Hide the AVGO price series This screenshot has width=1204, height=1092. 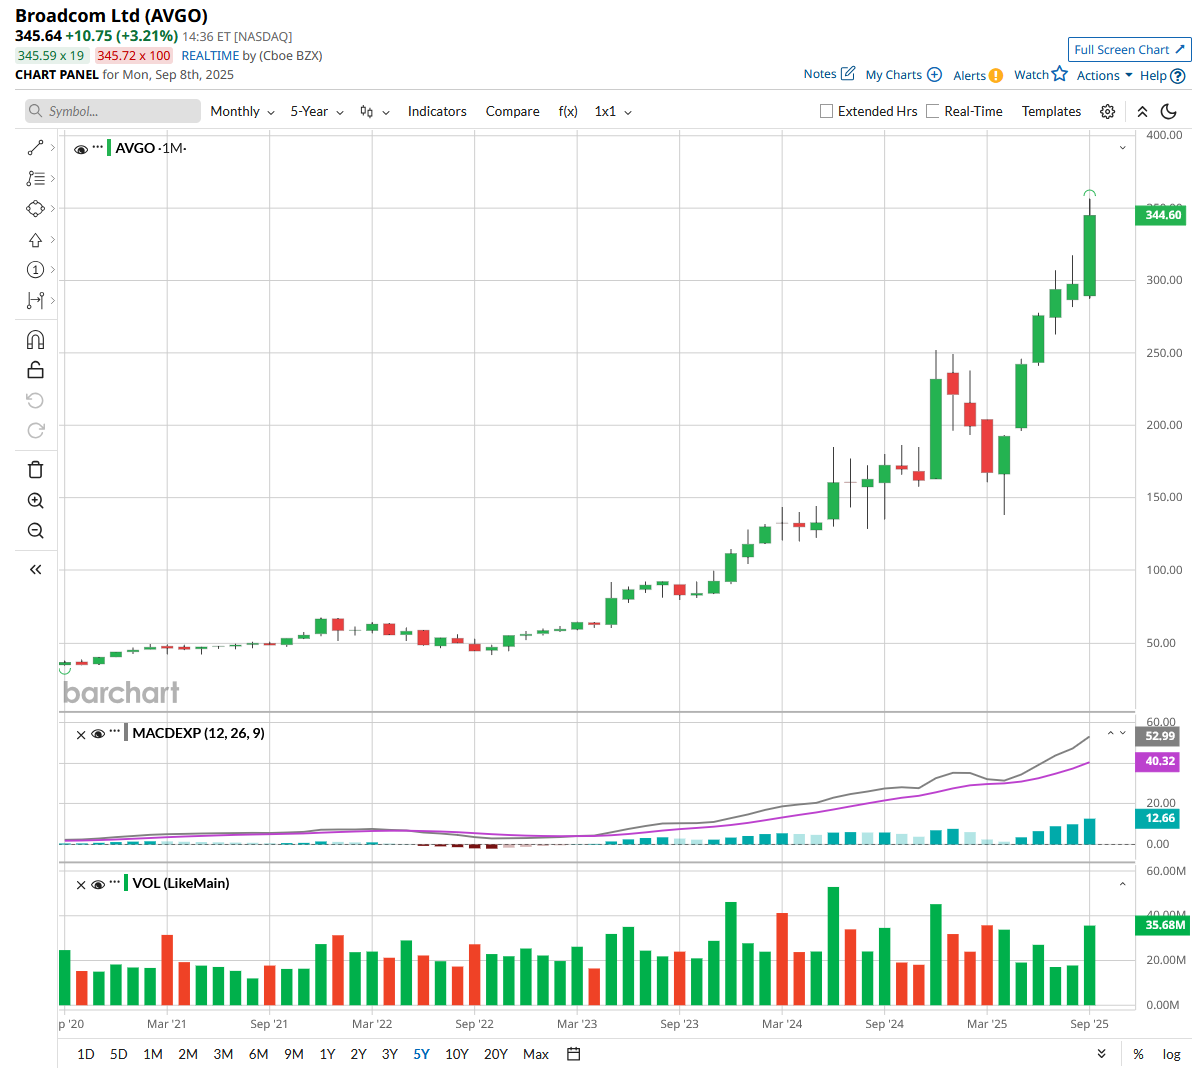point(81,148)
